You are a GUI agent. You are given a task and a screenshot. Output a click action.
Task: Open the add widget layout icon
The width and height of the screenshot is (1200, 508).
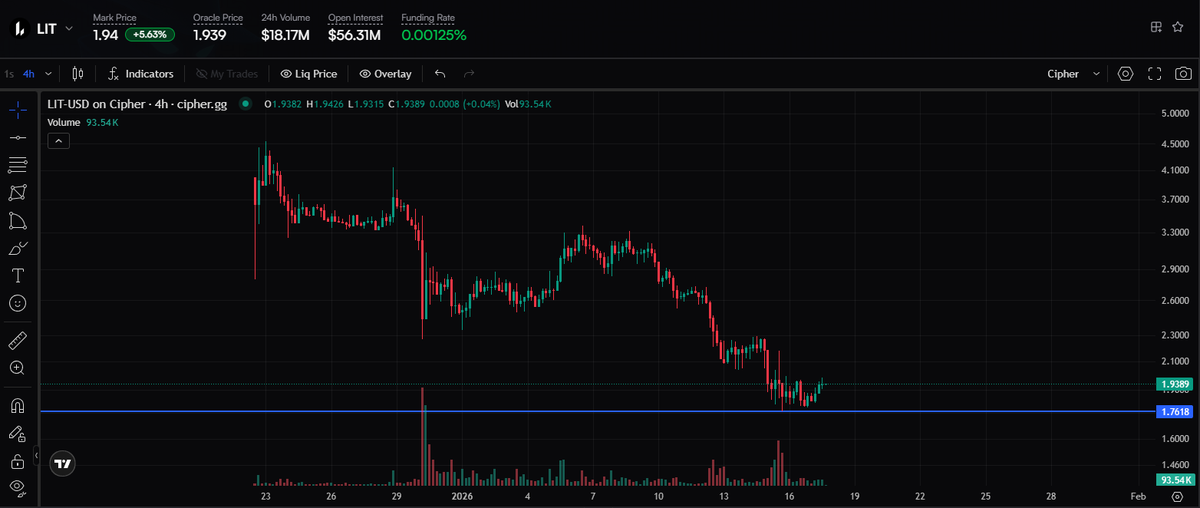pos(1156,27)
